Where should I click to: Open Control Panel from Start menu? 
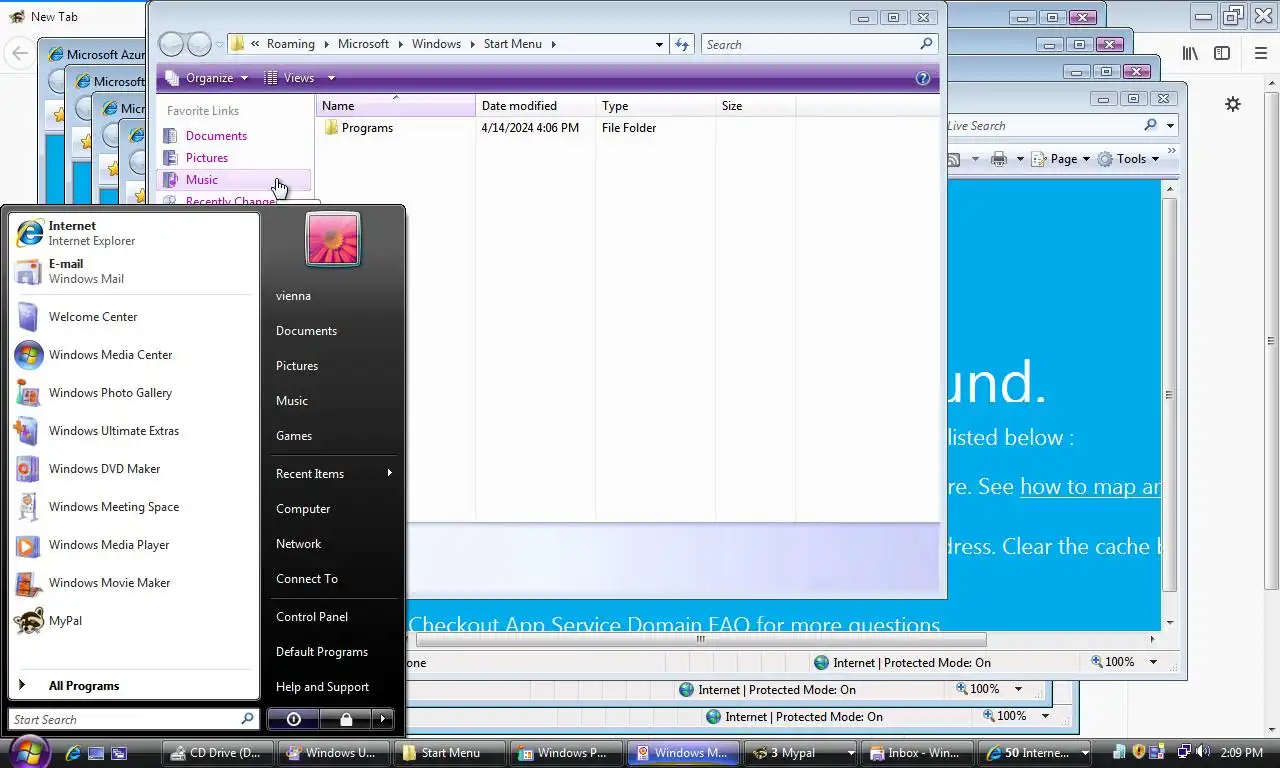[334, 617]
